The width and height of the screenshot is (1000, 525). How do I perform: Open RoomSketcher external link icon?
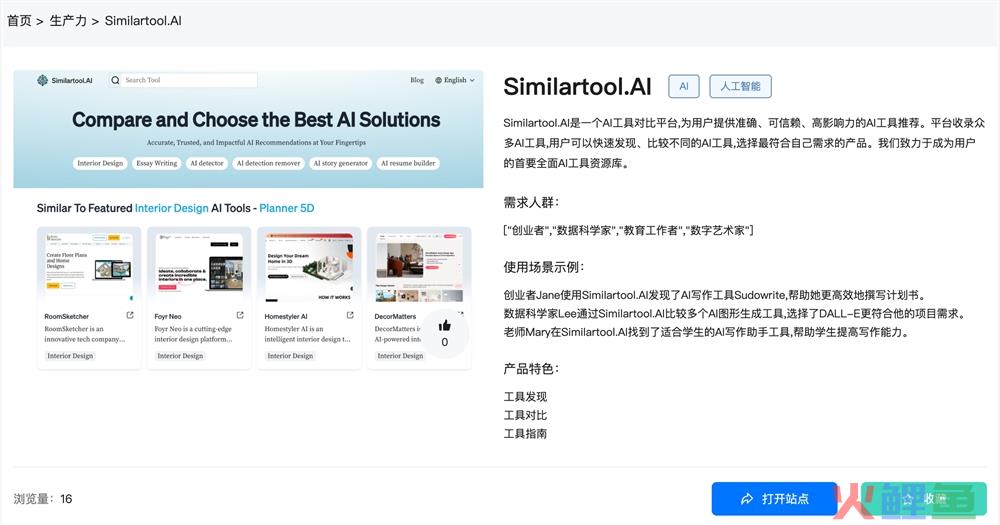(x=129, y=316)
